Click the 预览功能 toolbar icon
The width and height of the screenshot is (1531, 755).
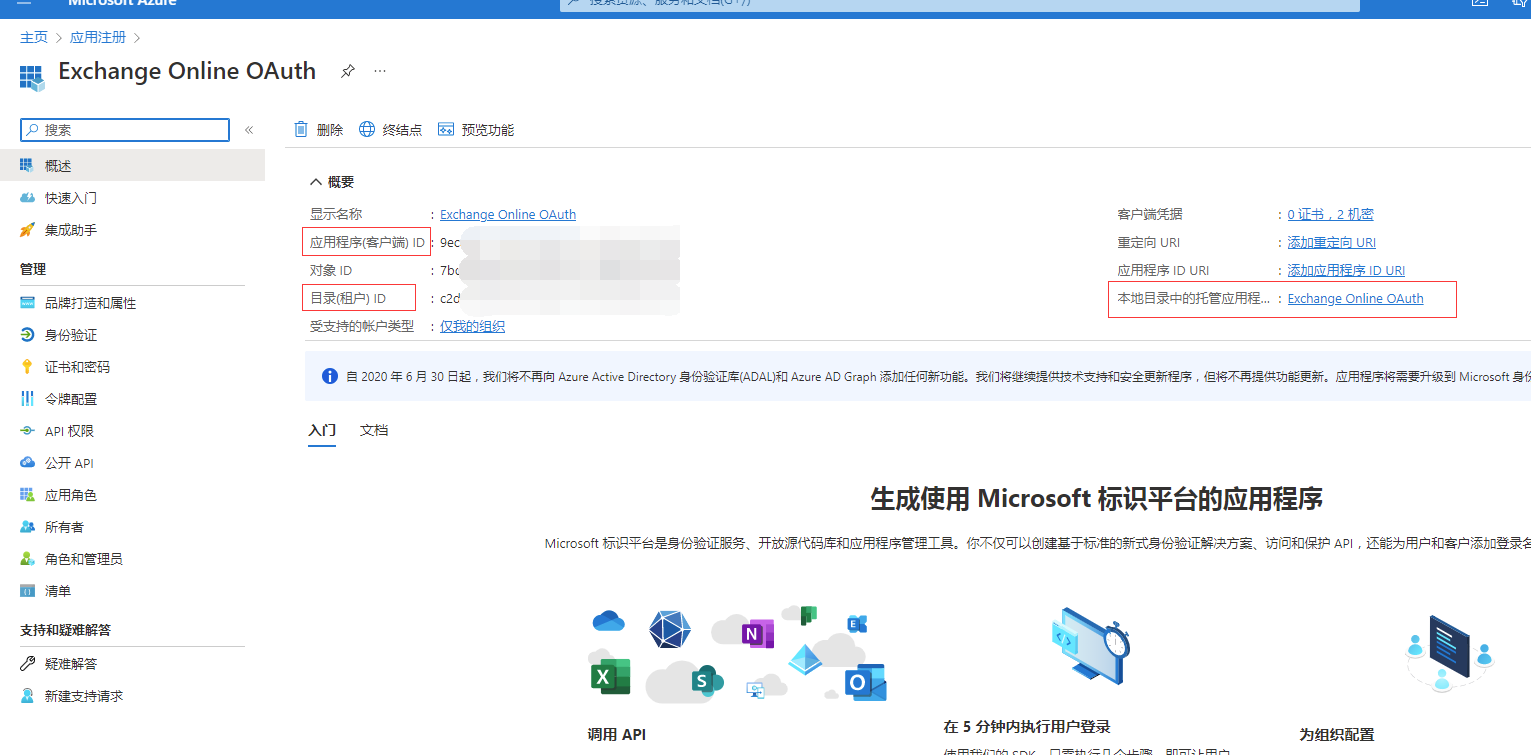tap(446, 129)
